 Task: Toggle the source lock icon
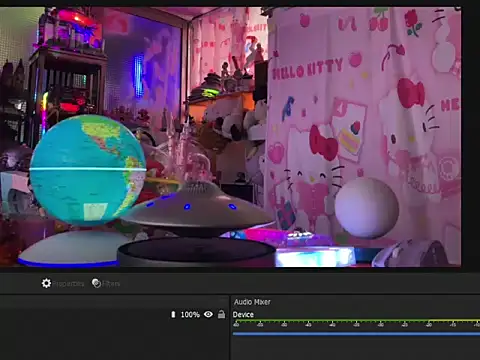(x=221, y=314)
